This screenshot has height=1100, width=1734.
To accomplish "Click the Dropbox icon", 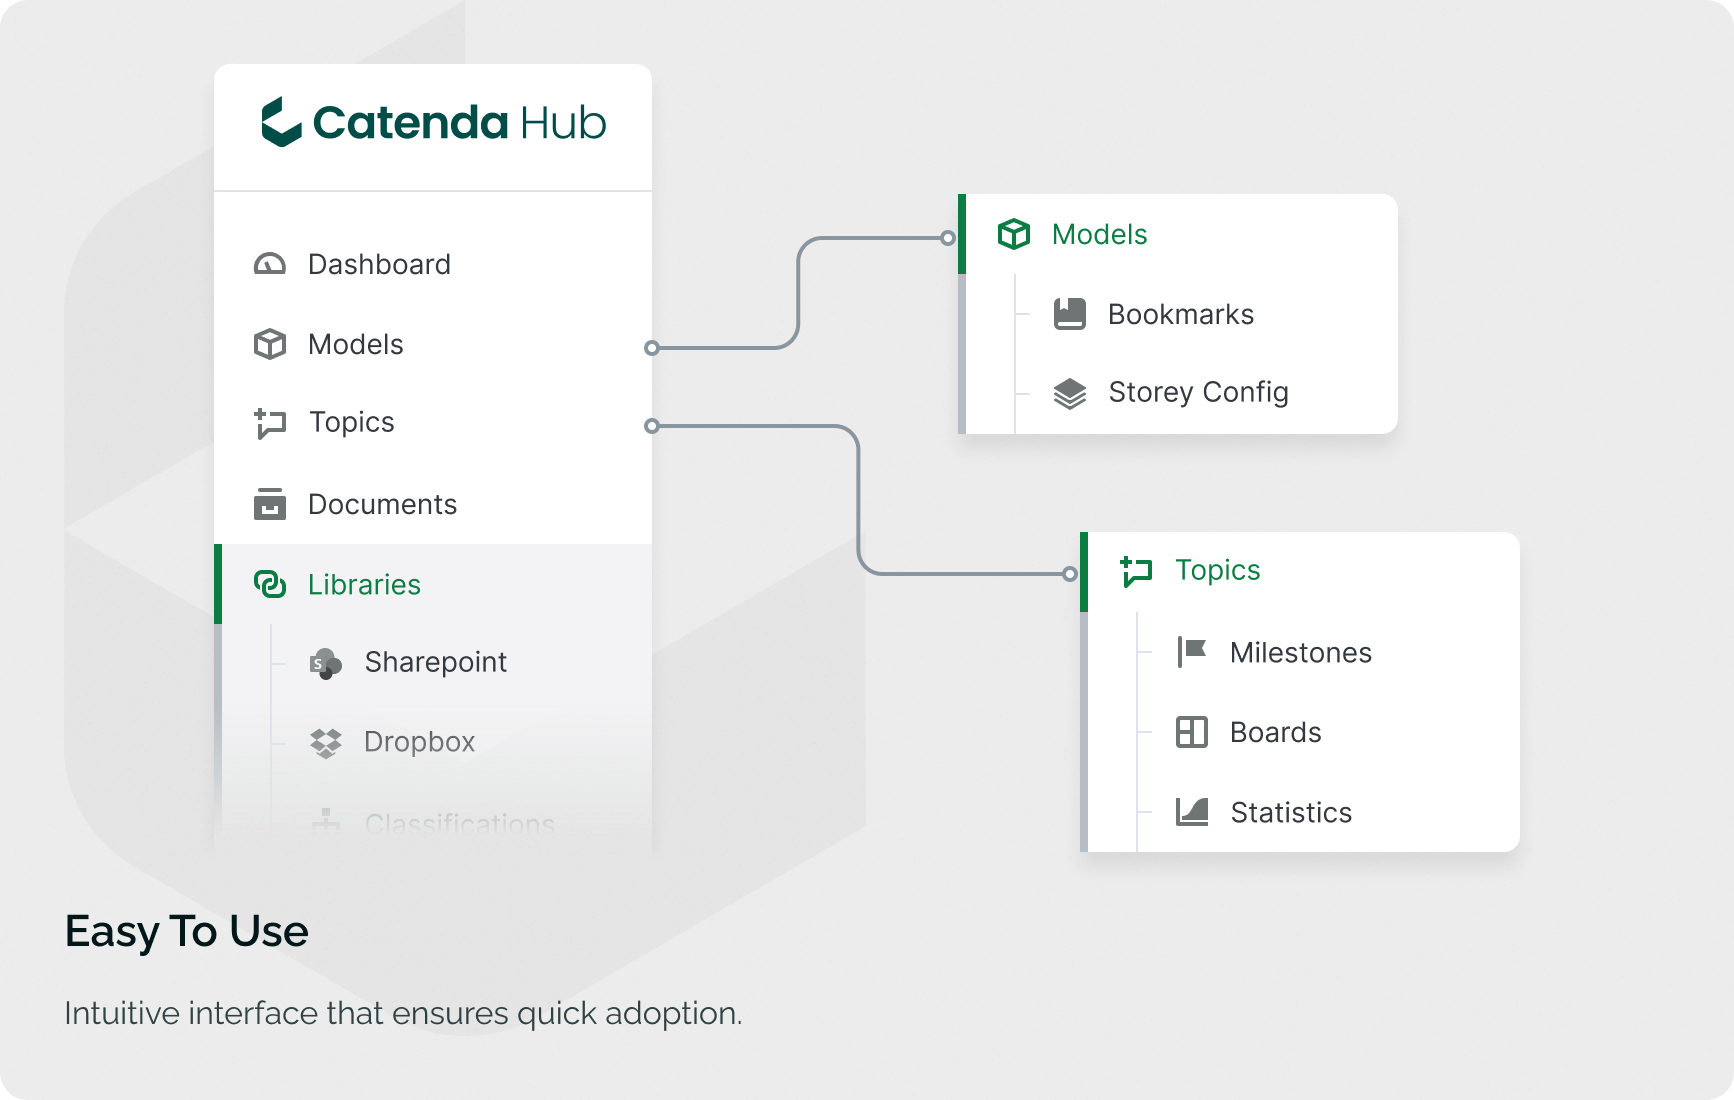I will (325, 743).
